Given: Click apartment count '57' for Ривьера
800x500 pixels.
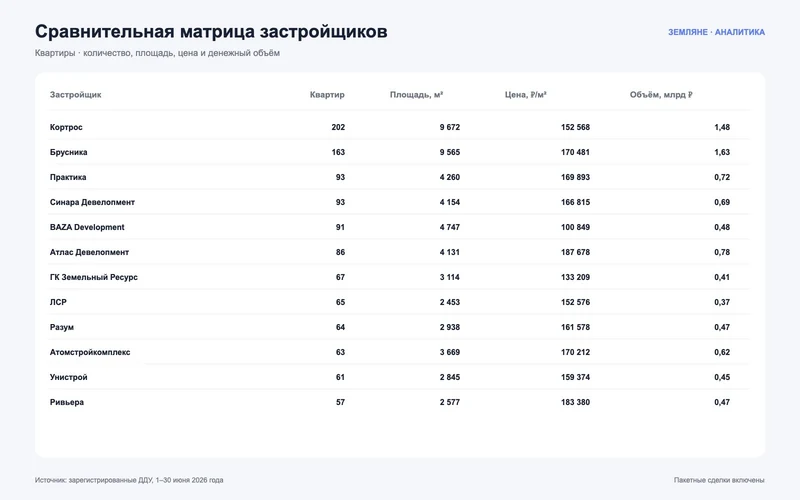Looking at the screenshot, I should click(340, 402).
